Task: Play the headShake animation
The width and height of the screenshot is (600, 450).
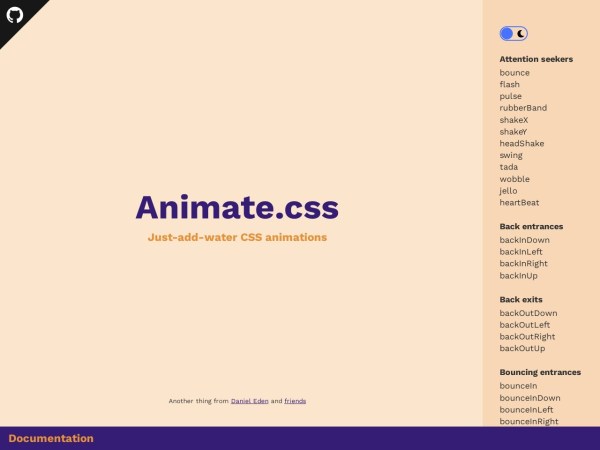Action: [521, 143]
